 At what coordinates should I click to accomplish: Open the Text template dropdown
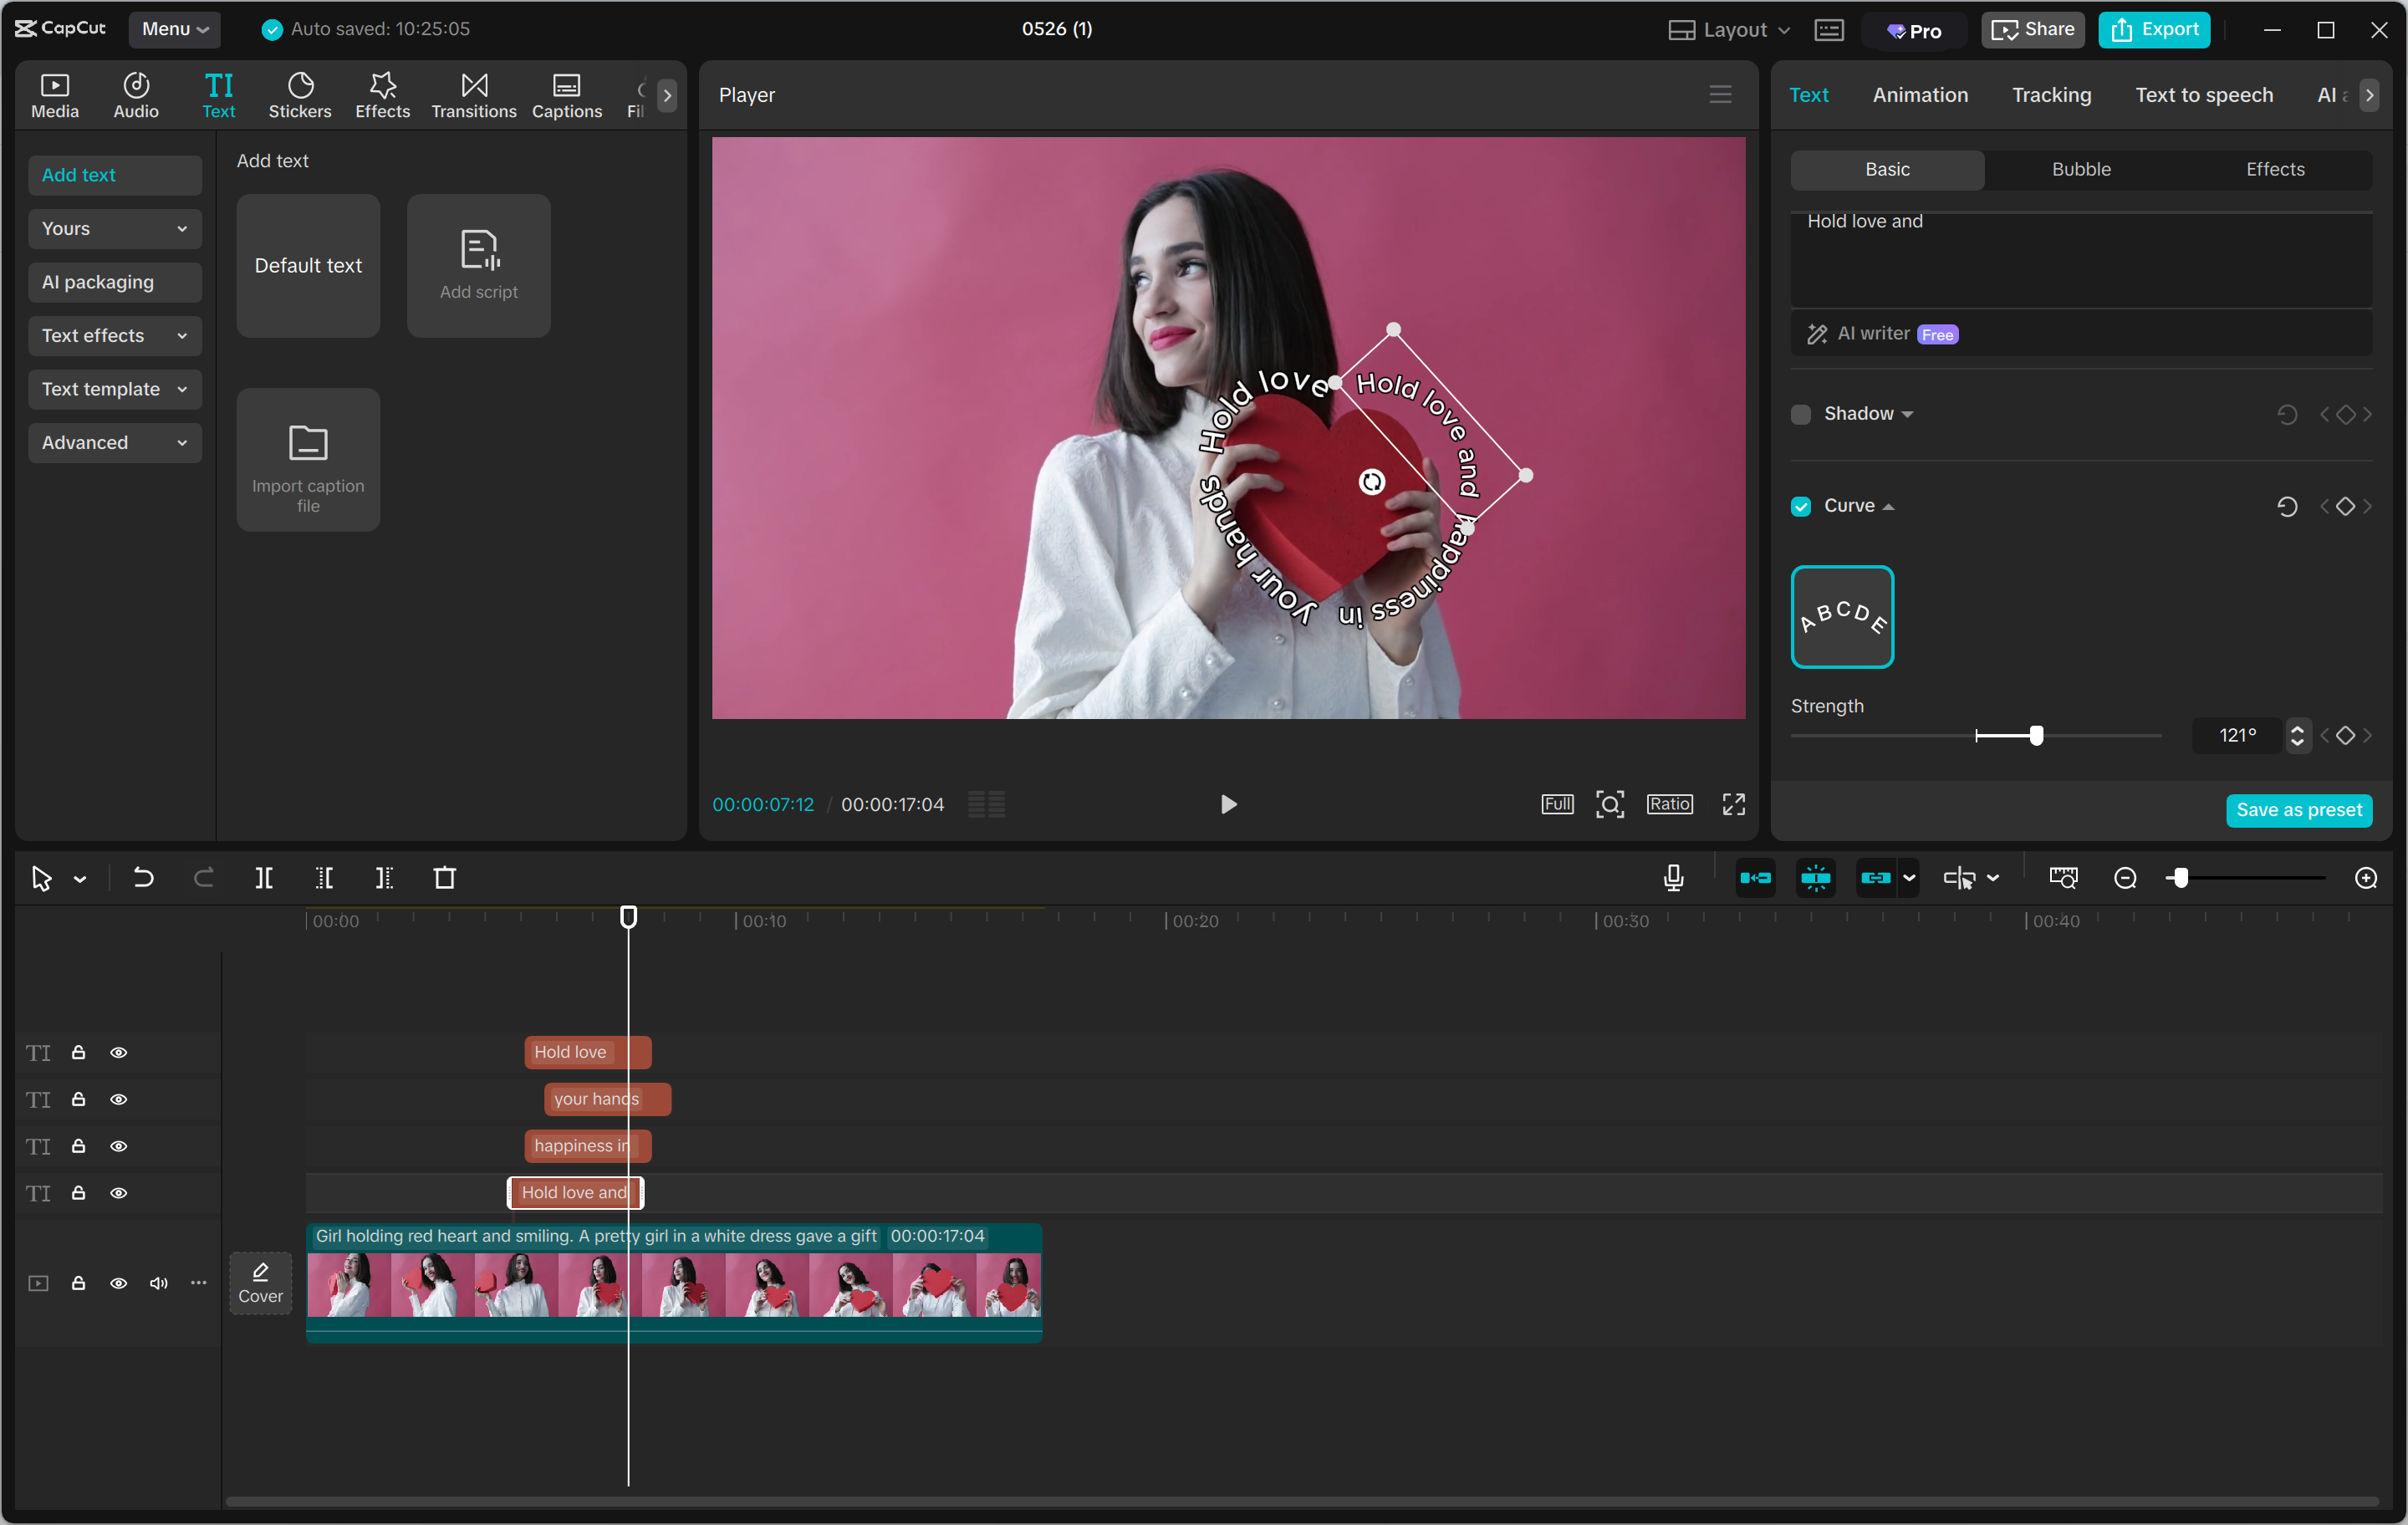click(114, 389)
